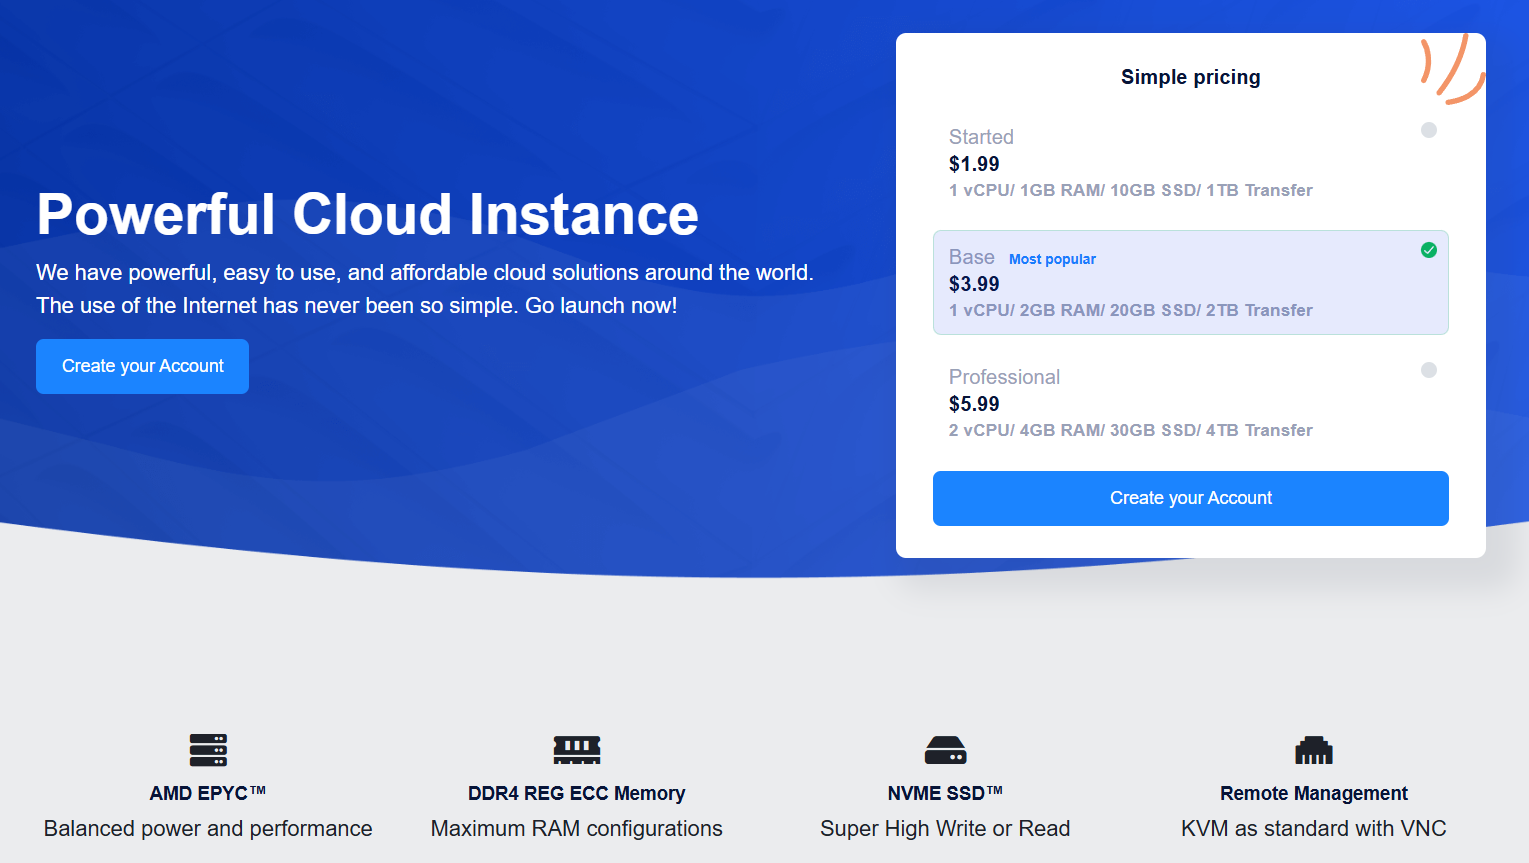Click the NVME SSD drive icon

[x=945, y=750]
